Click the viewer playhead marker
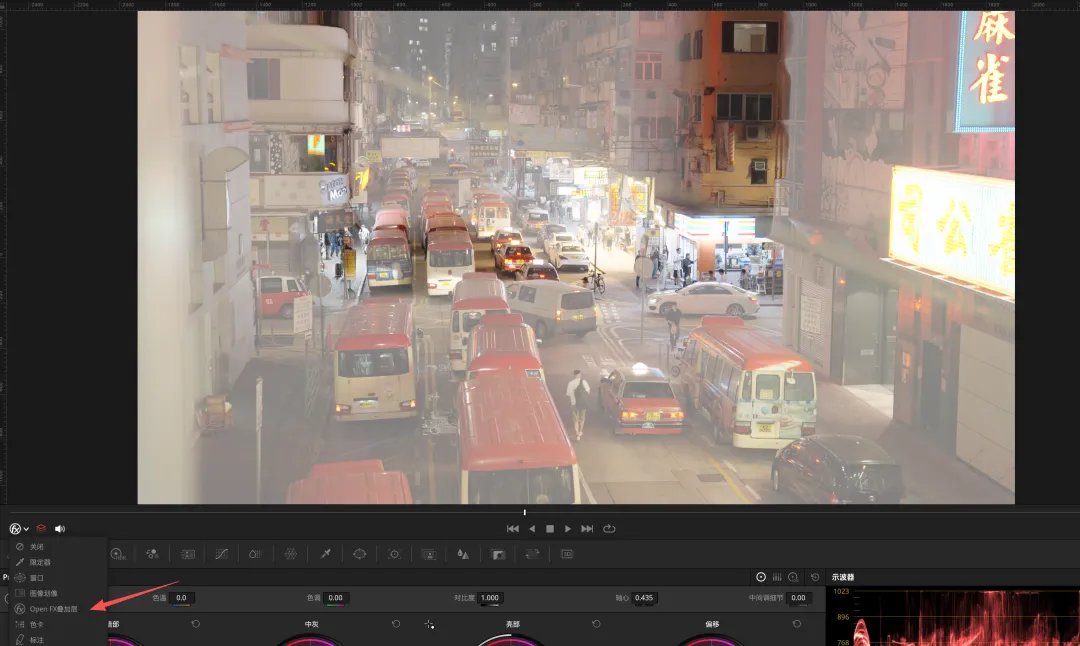Viewport: 1080px width, 646px height. click(524, 512)
